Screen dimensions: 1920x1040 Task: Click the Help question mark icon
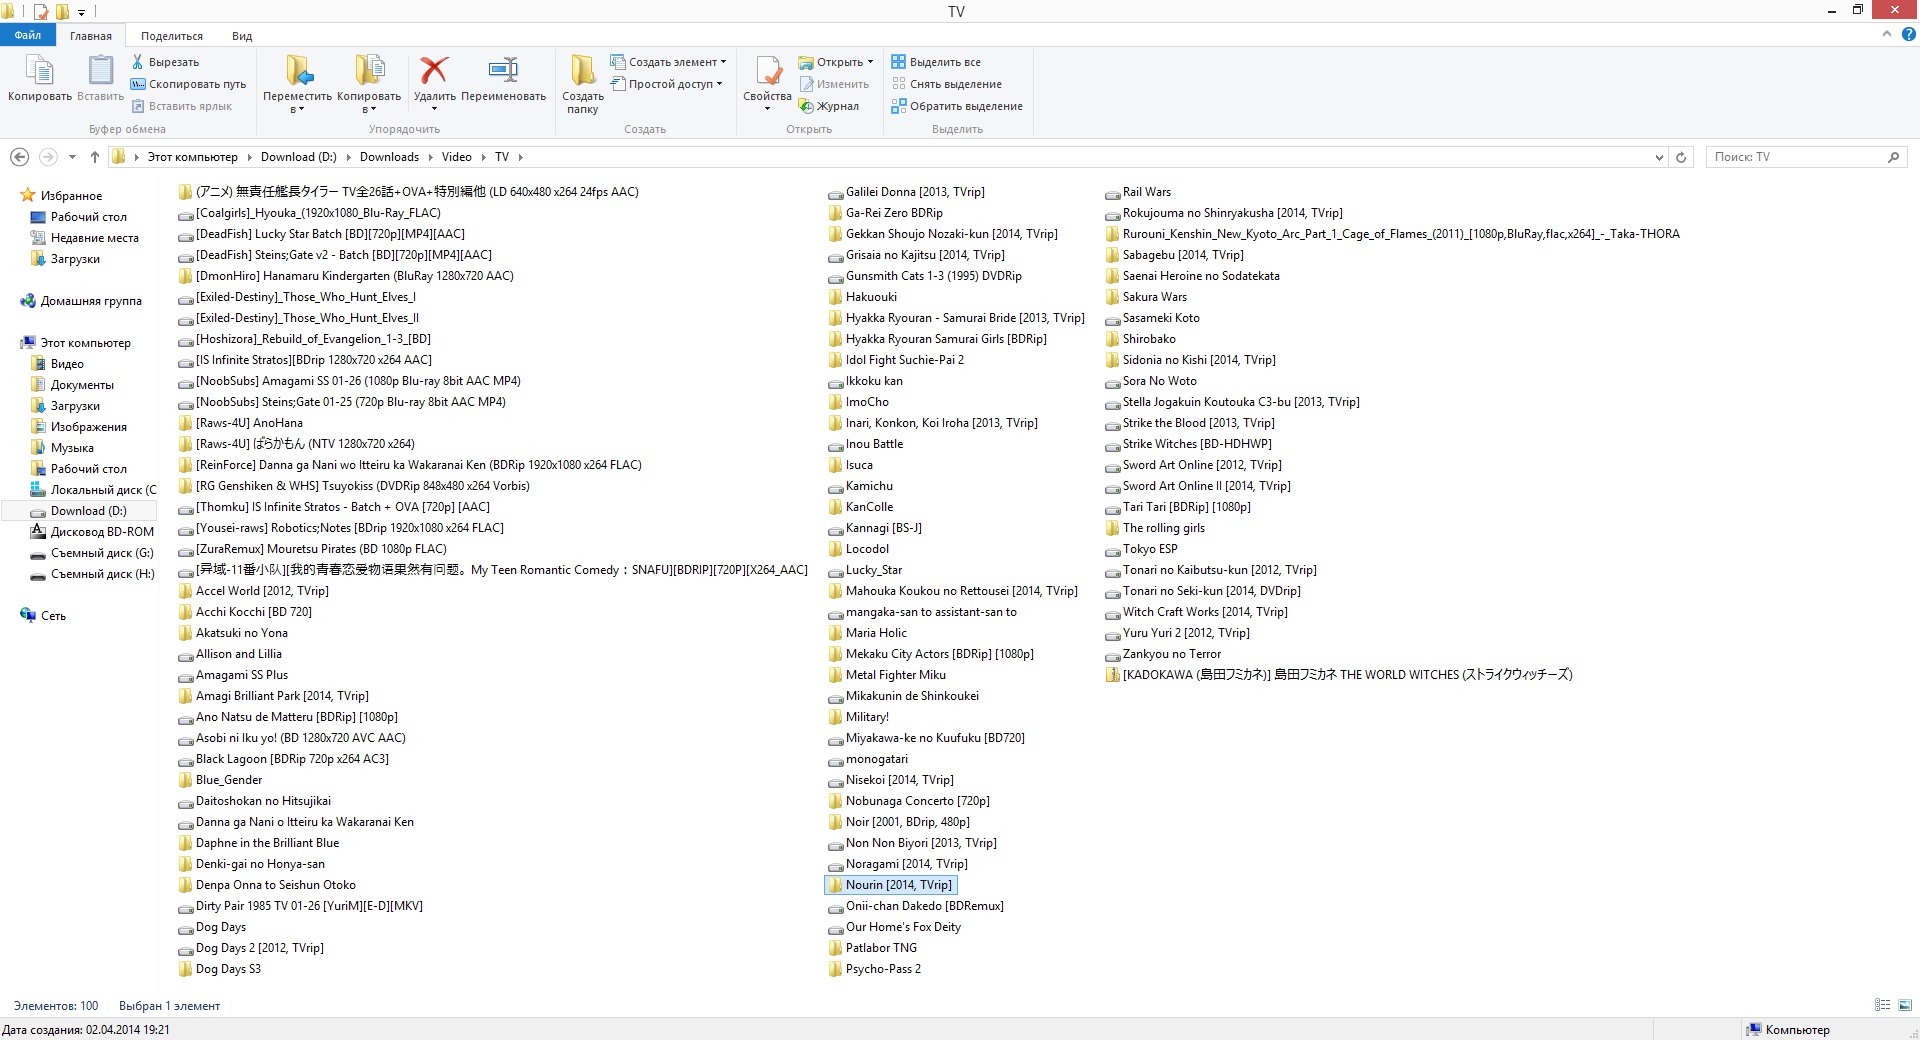1908,34
